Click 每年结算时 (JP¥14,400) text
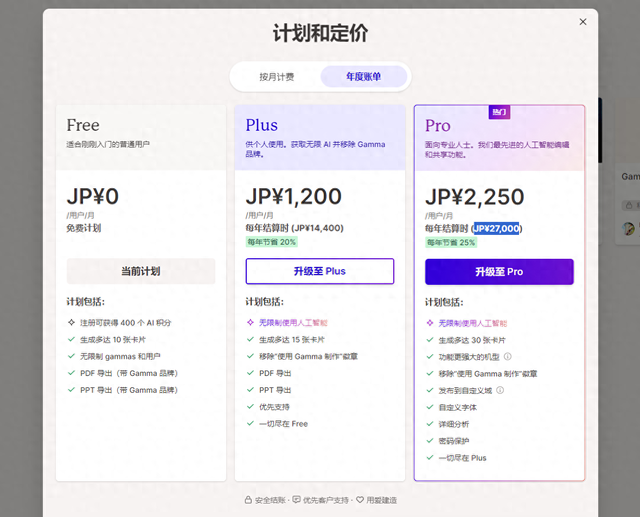 pos(294,228)
